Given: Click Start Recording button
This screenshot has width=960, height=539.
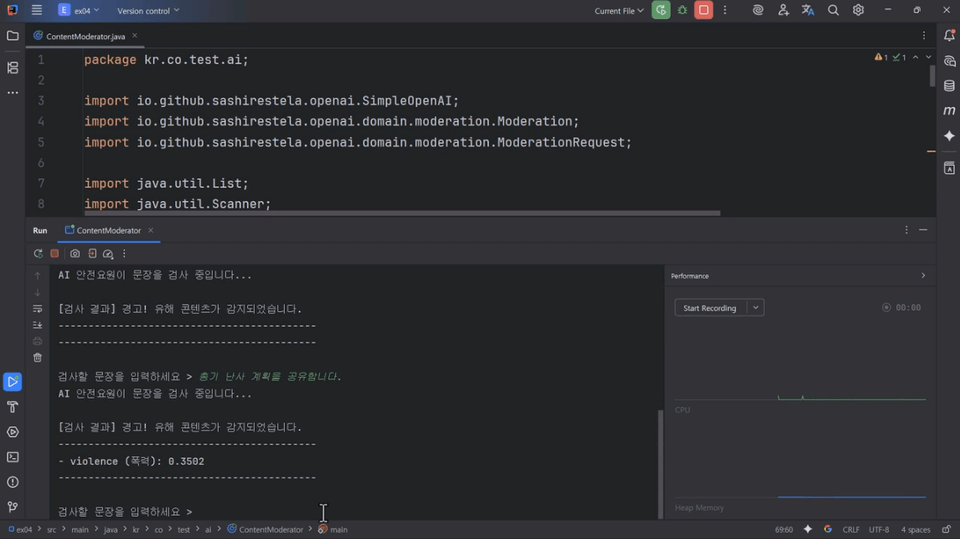Looking at the screenshot, I should coord(710,307).
